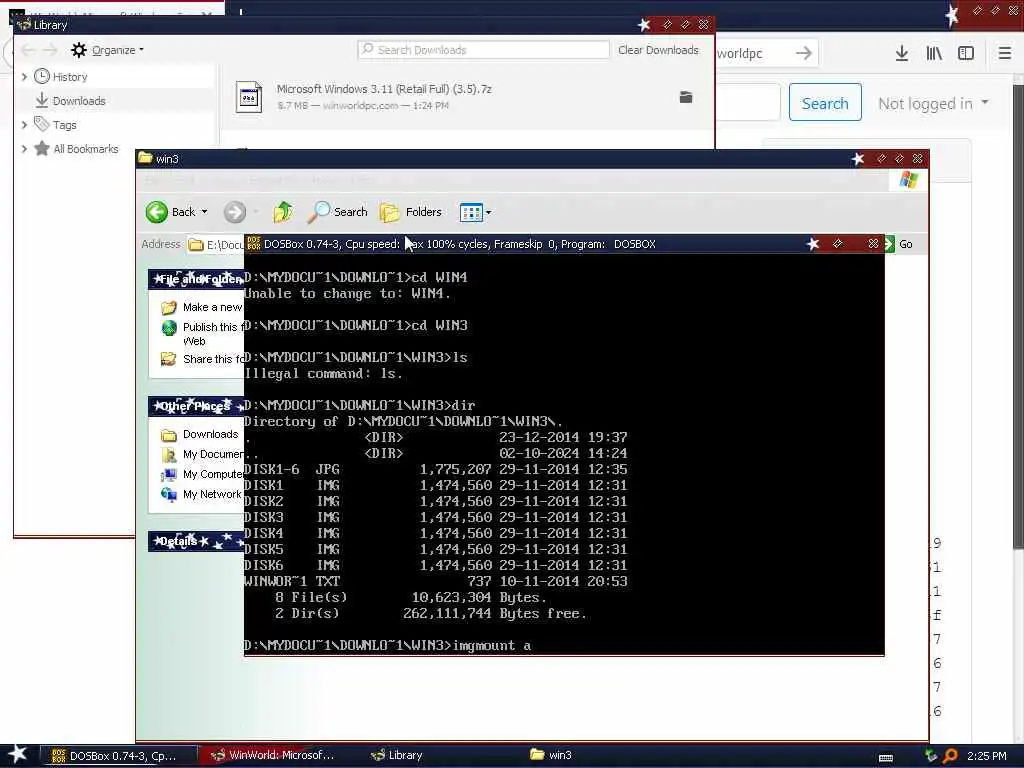
Task: Click Windows flag logo in win3 window
Action: (908, 180)
